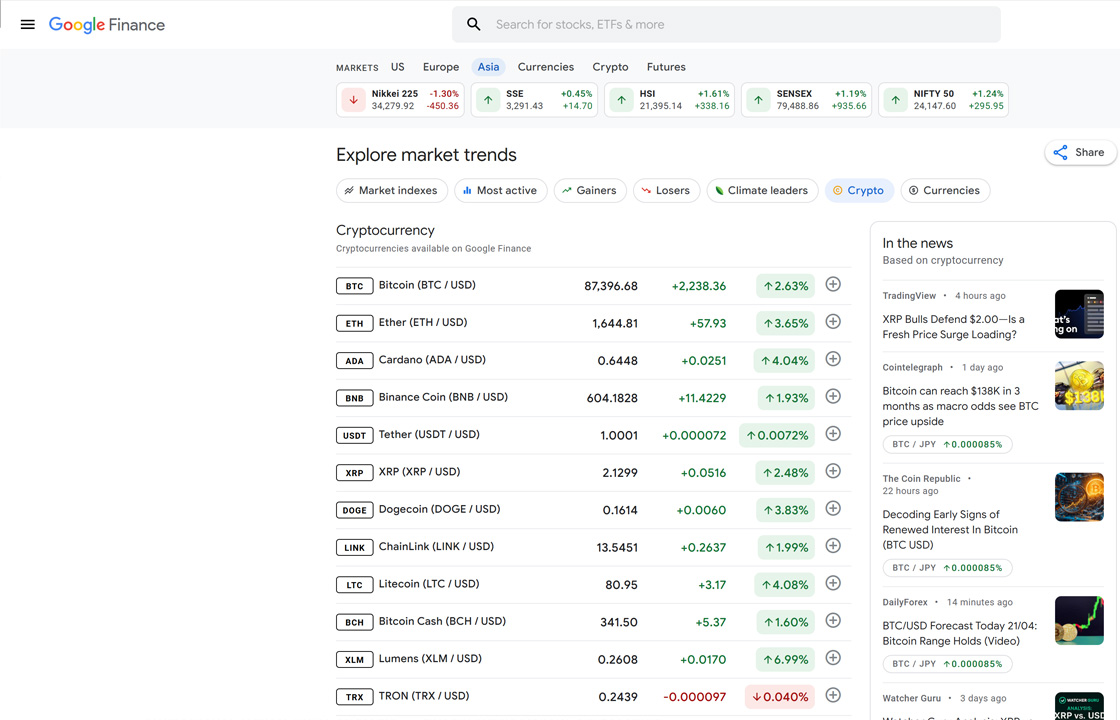
Task: Click BTC / JPY chip under Cointelegraph article
Action: point(947,444)
